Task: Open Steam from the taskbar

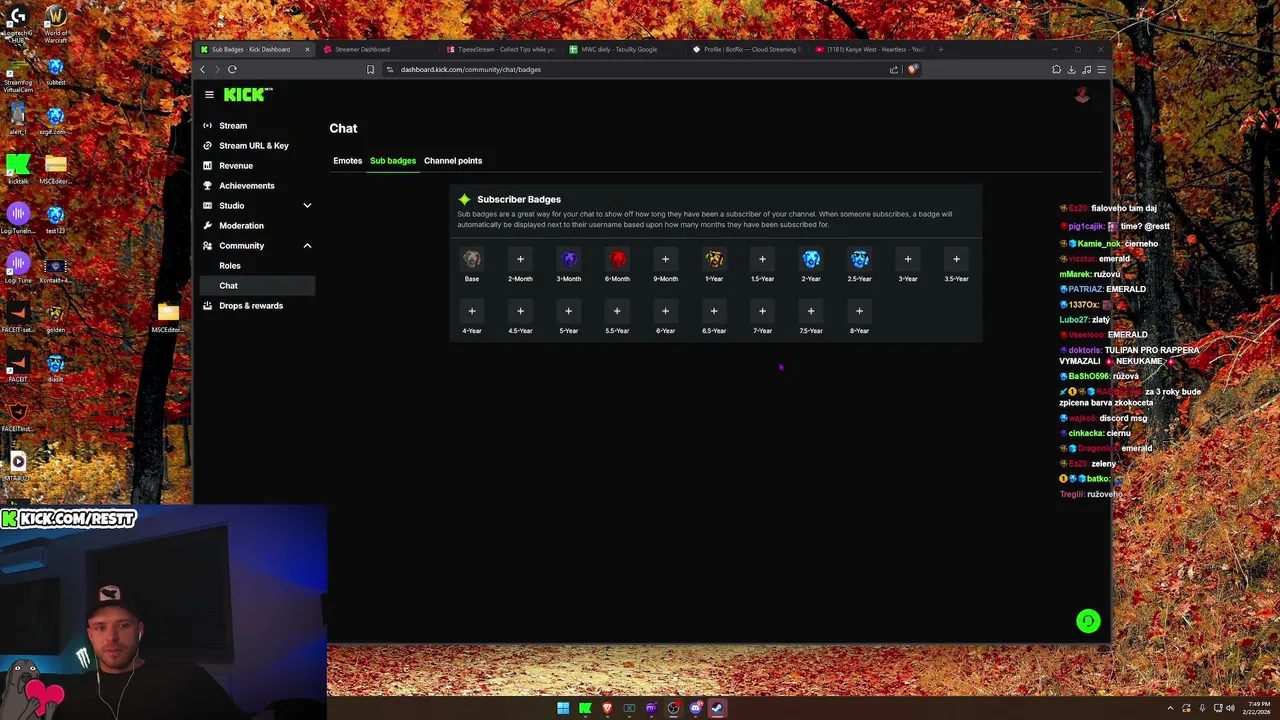Action: tap(717, 708)
